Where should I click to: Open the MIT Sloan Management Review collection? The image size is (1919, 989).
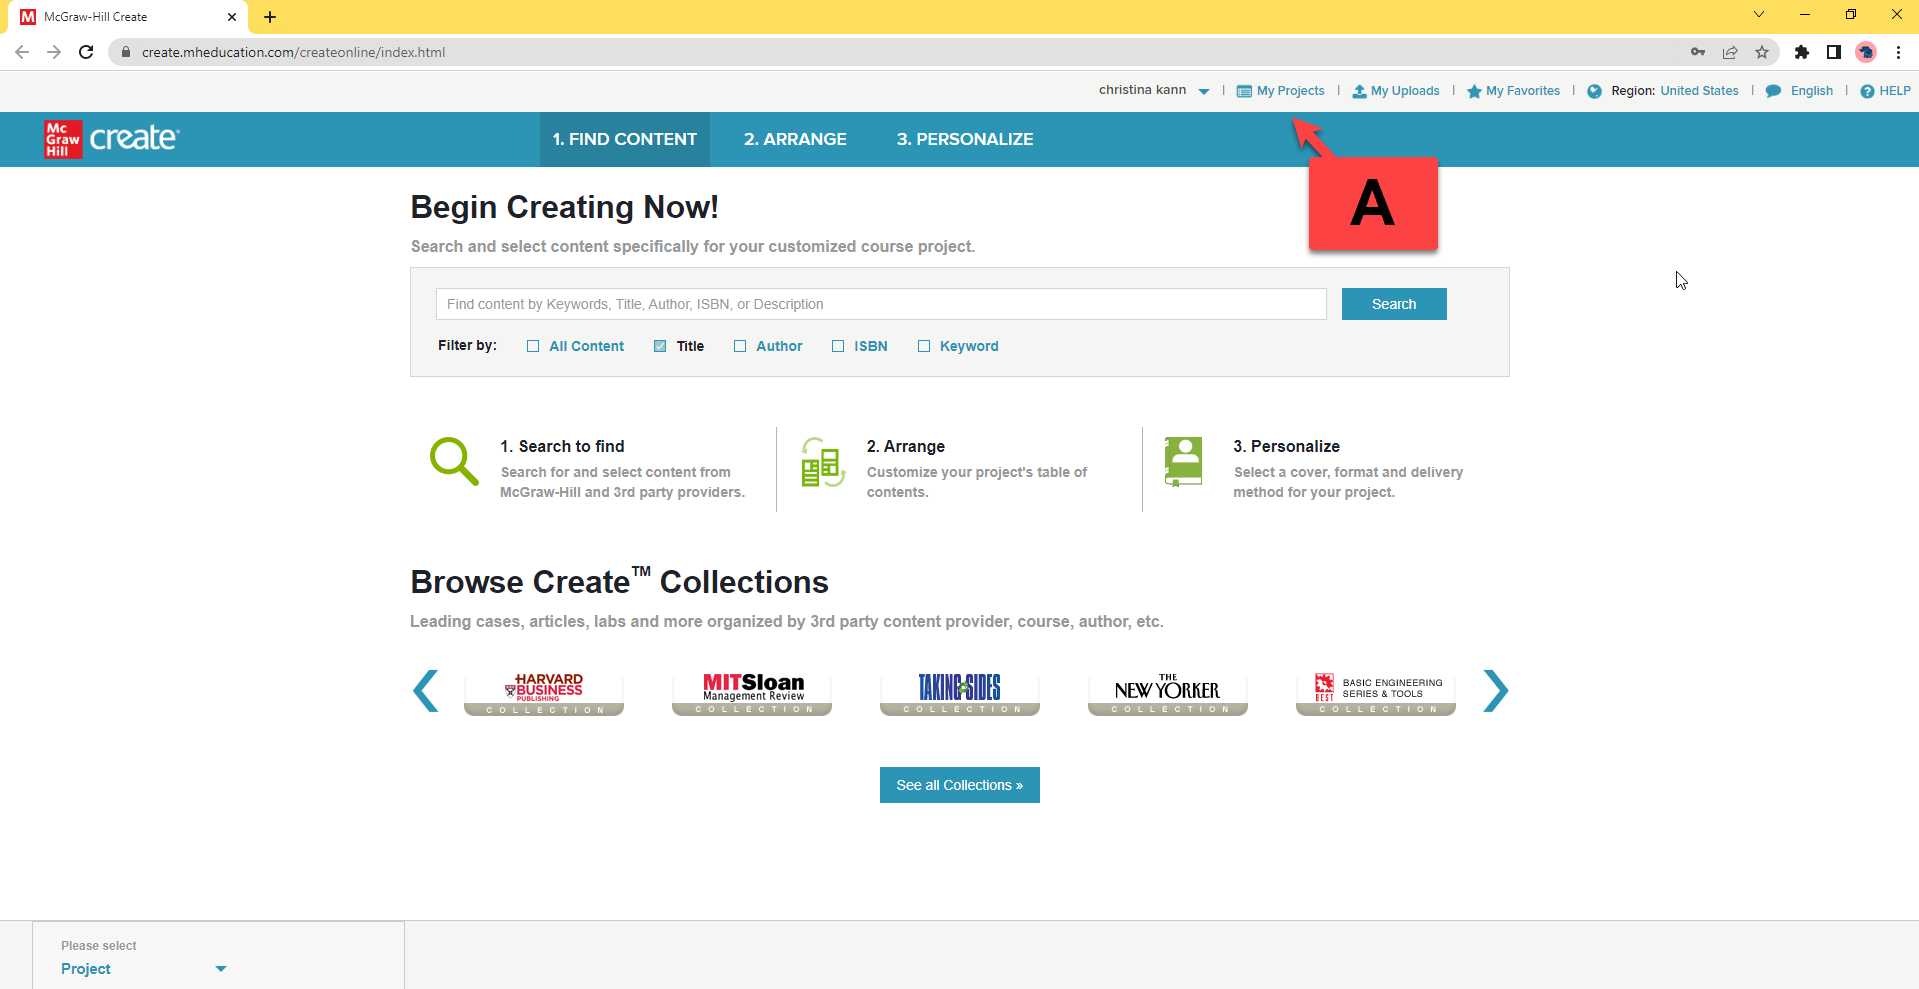coord(752,692)
